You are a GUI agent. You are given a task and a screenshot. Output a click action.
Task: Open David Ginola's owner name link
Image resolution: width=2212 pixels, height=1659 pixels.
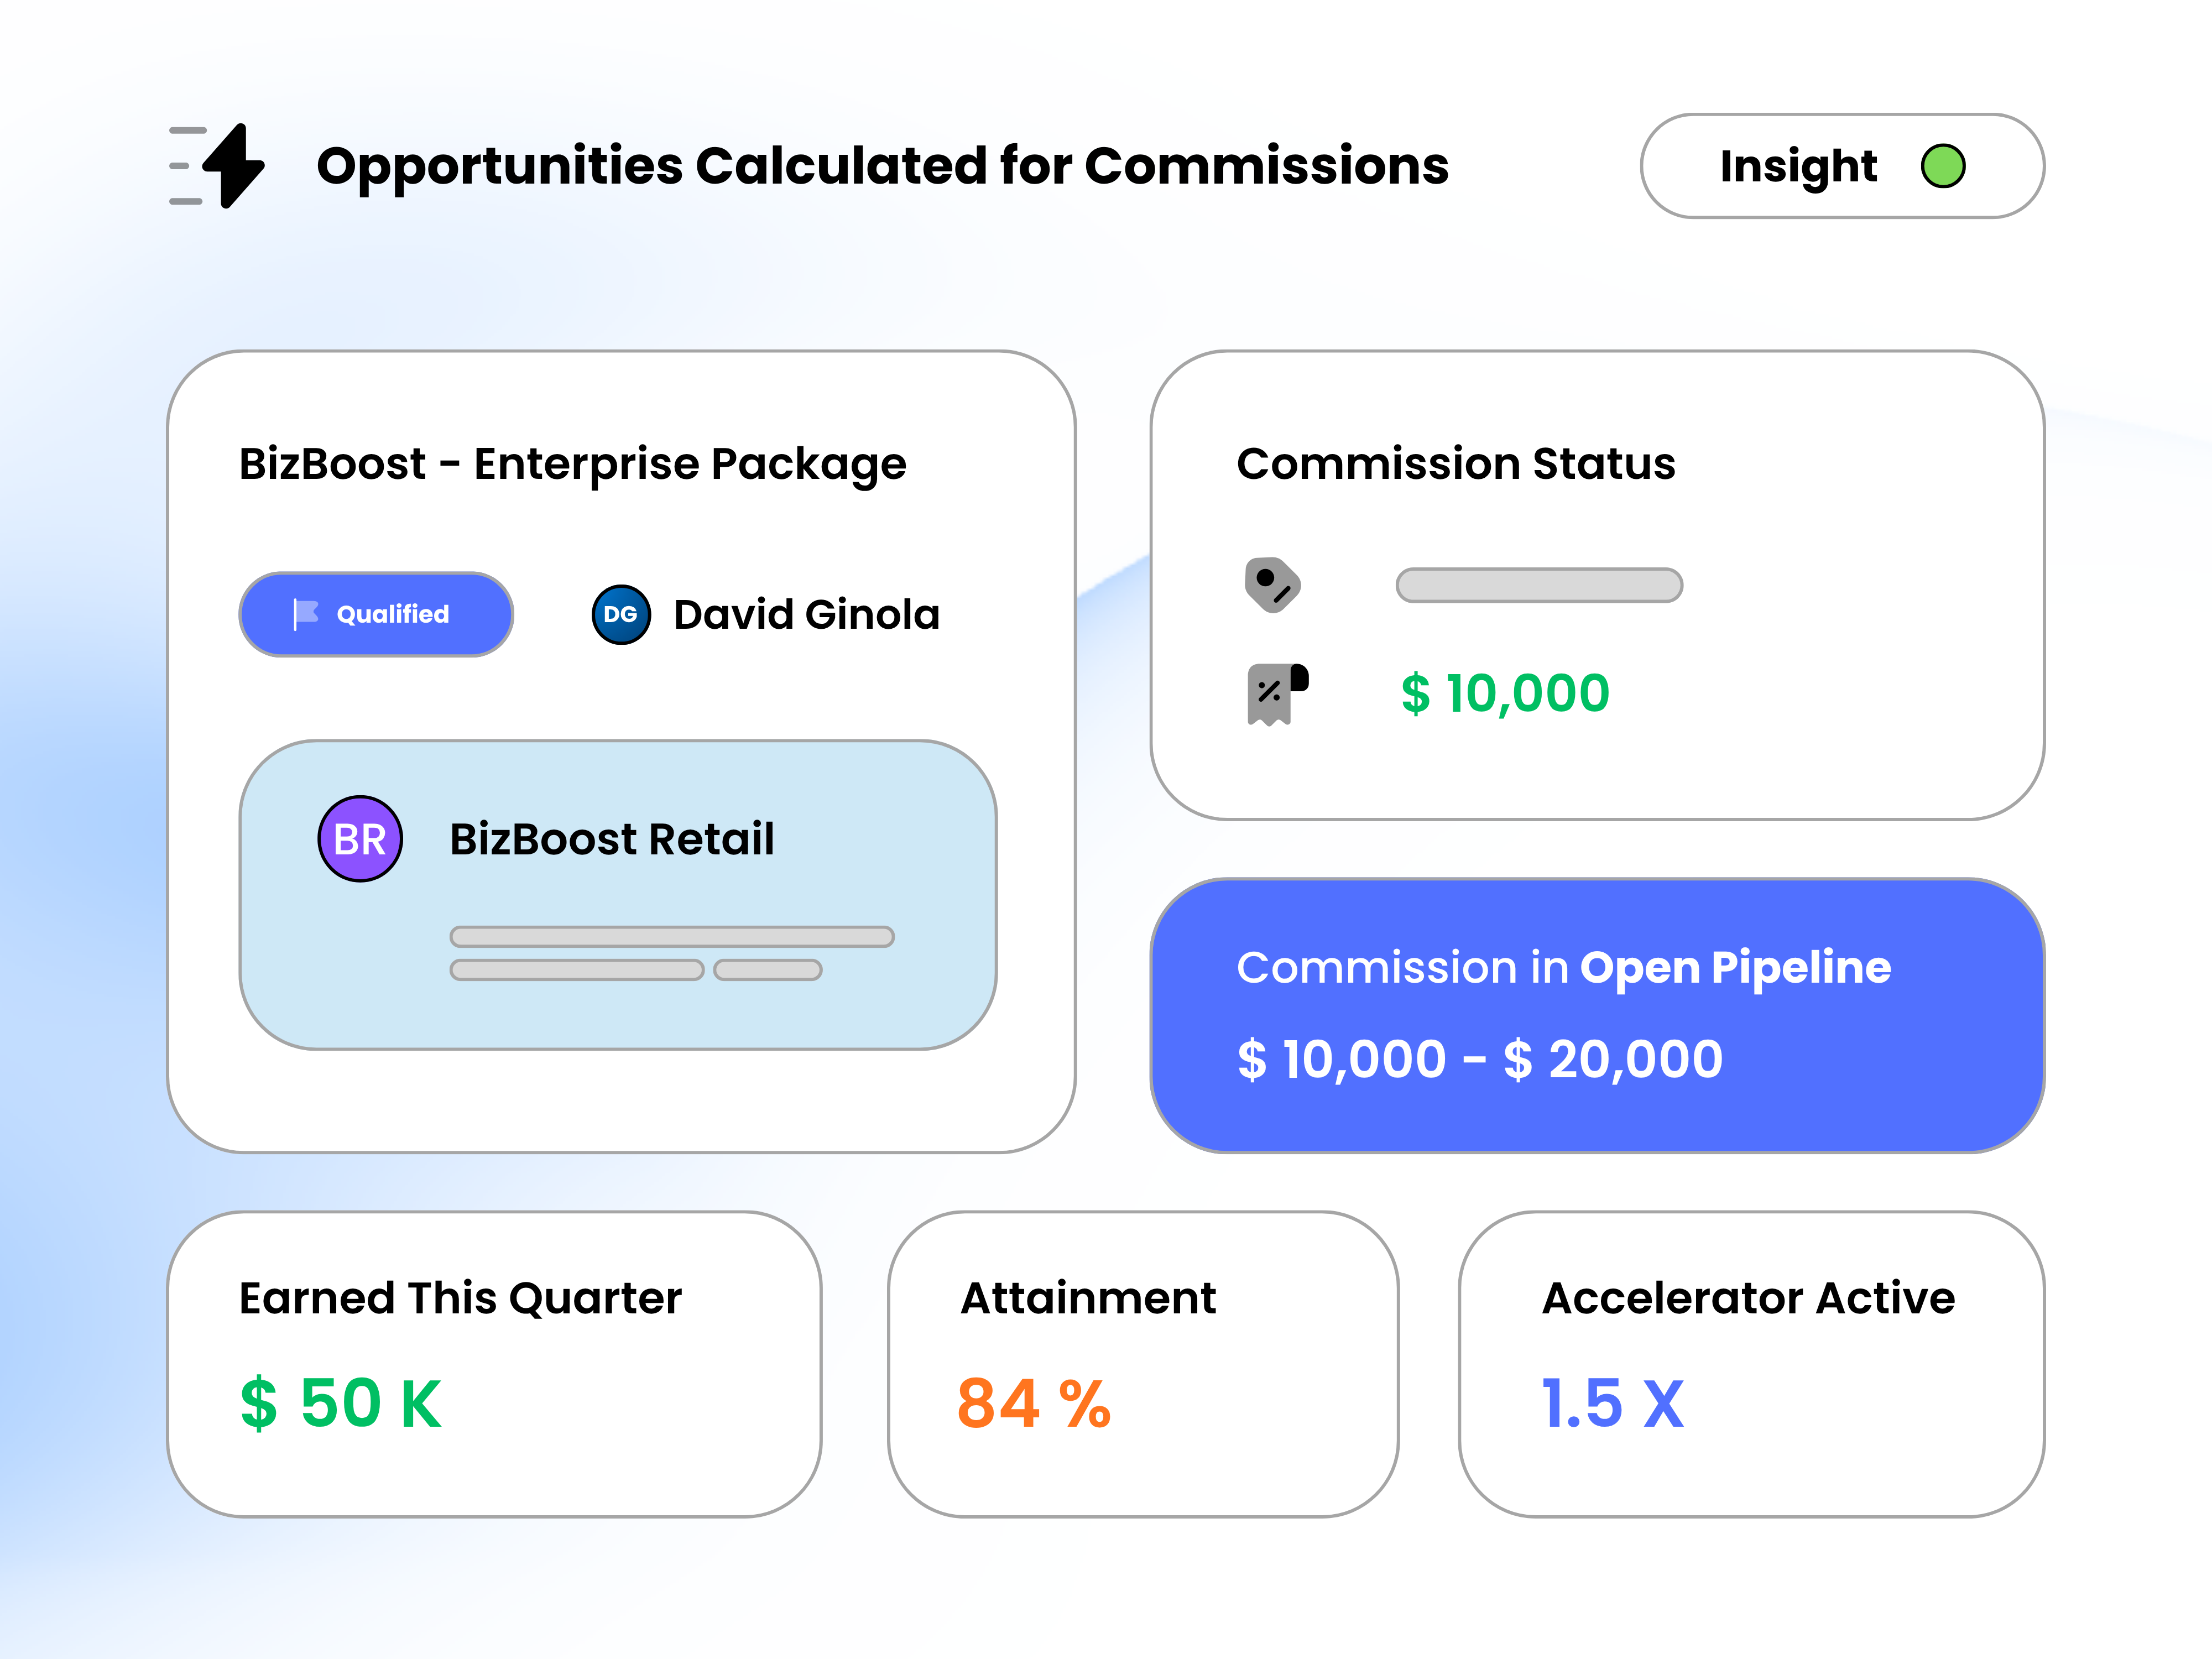[x=806, y=614]
